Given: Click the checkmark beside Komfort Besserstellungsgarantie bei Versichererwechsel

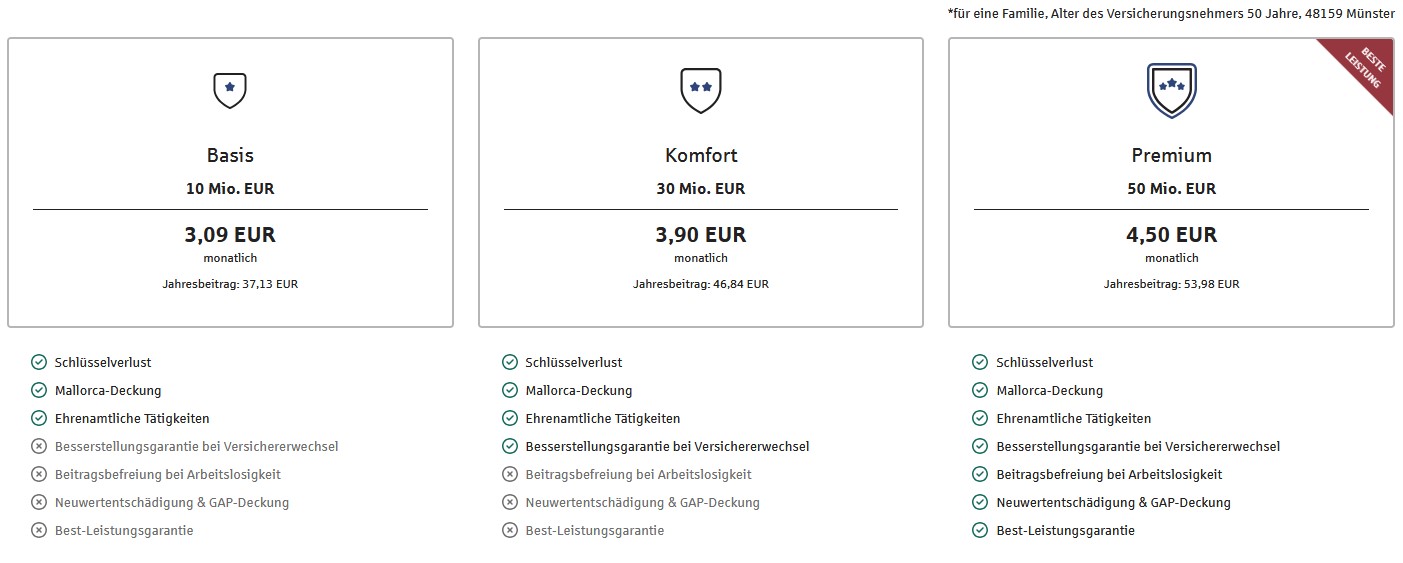Looking at the screenshot, I should coord(509,446).
